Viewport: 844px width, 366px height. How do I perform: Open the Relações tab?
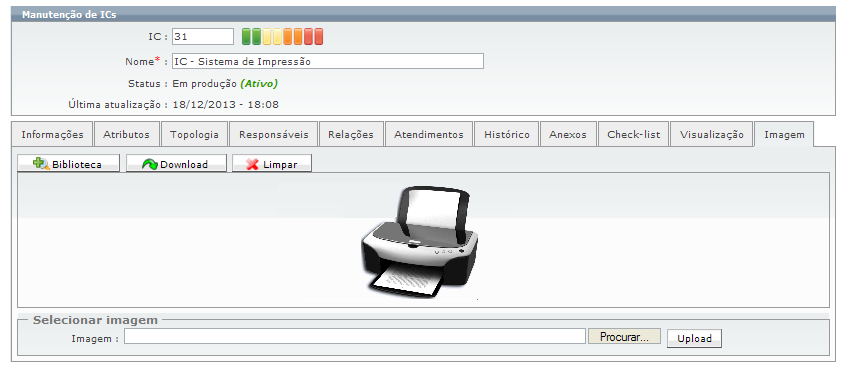351,134
